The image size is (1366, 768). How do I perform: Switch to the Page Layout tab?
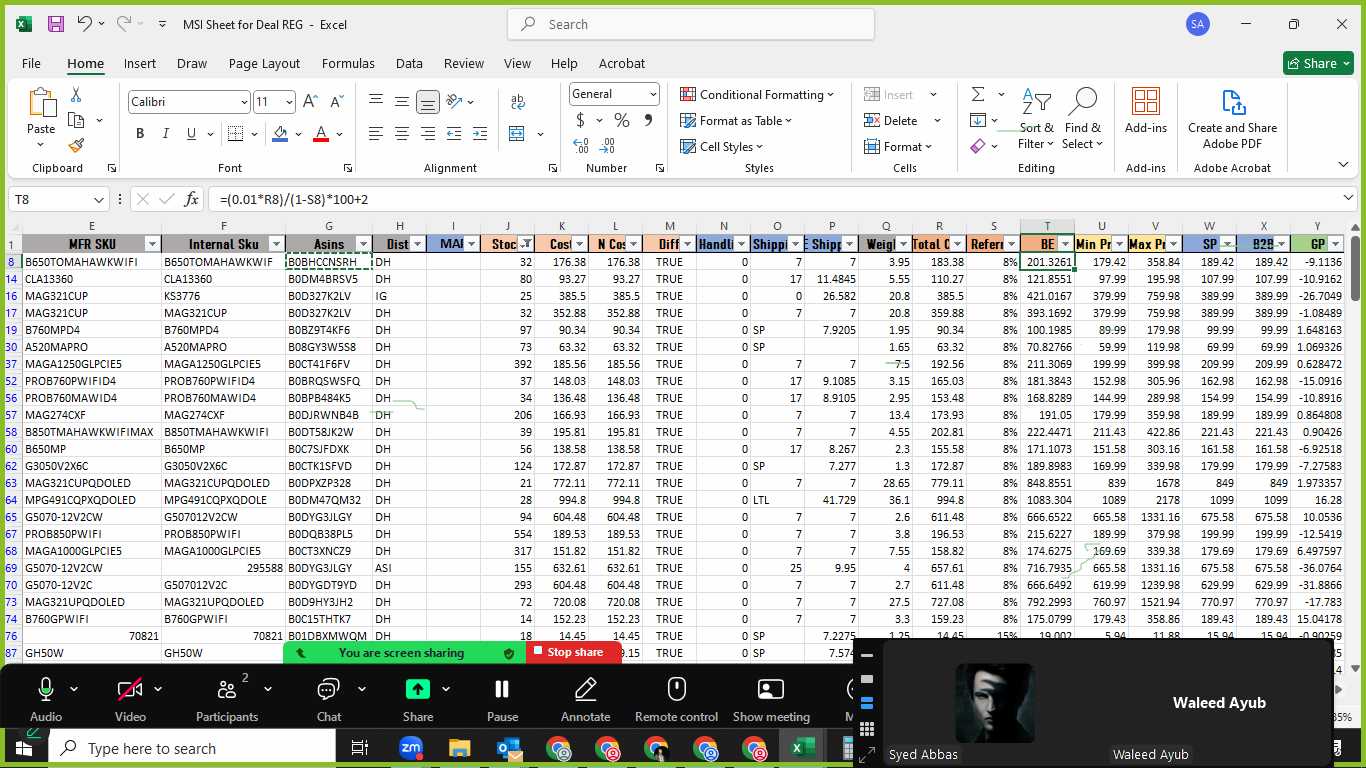click(x=264, y=63)
